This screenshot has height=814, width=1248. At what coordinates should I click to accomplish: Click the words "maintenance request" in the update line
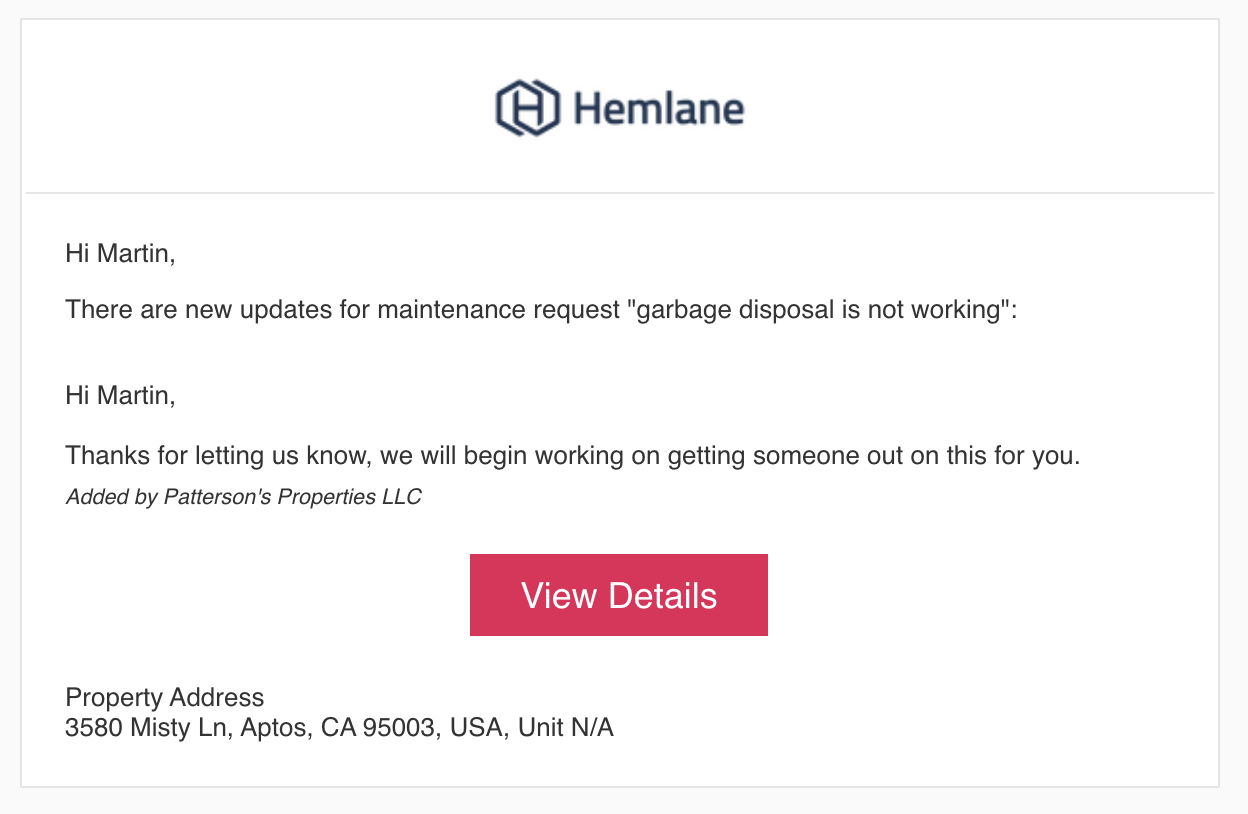click(499, 310)
